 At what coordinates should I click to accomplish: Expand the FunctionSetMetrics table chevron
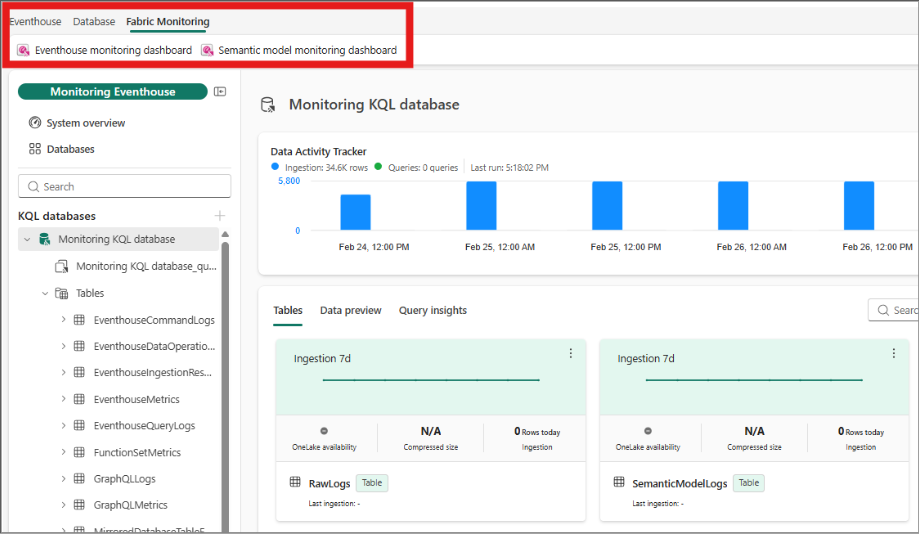[63, 452]
